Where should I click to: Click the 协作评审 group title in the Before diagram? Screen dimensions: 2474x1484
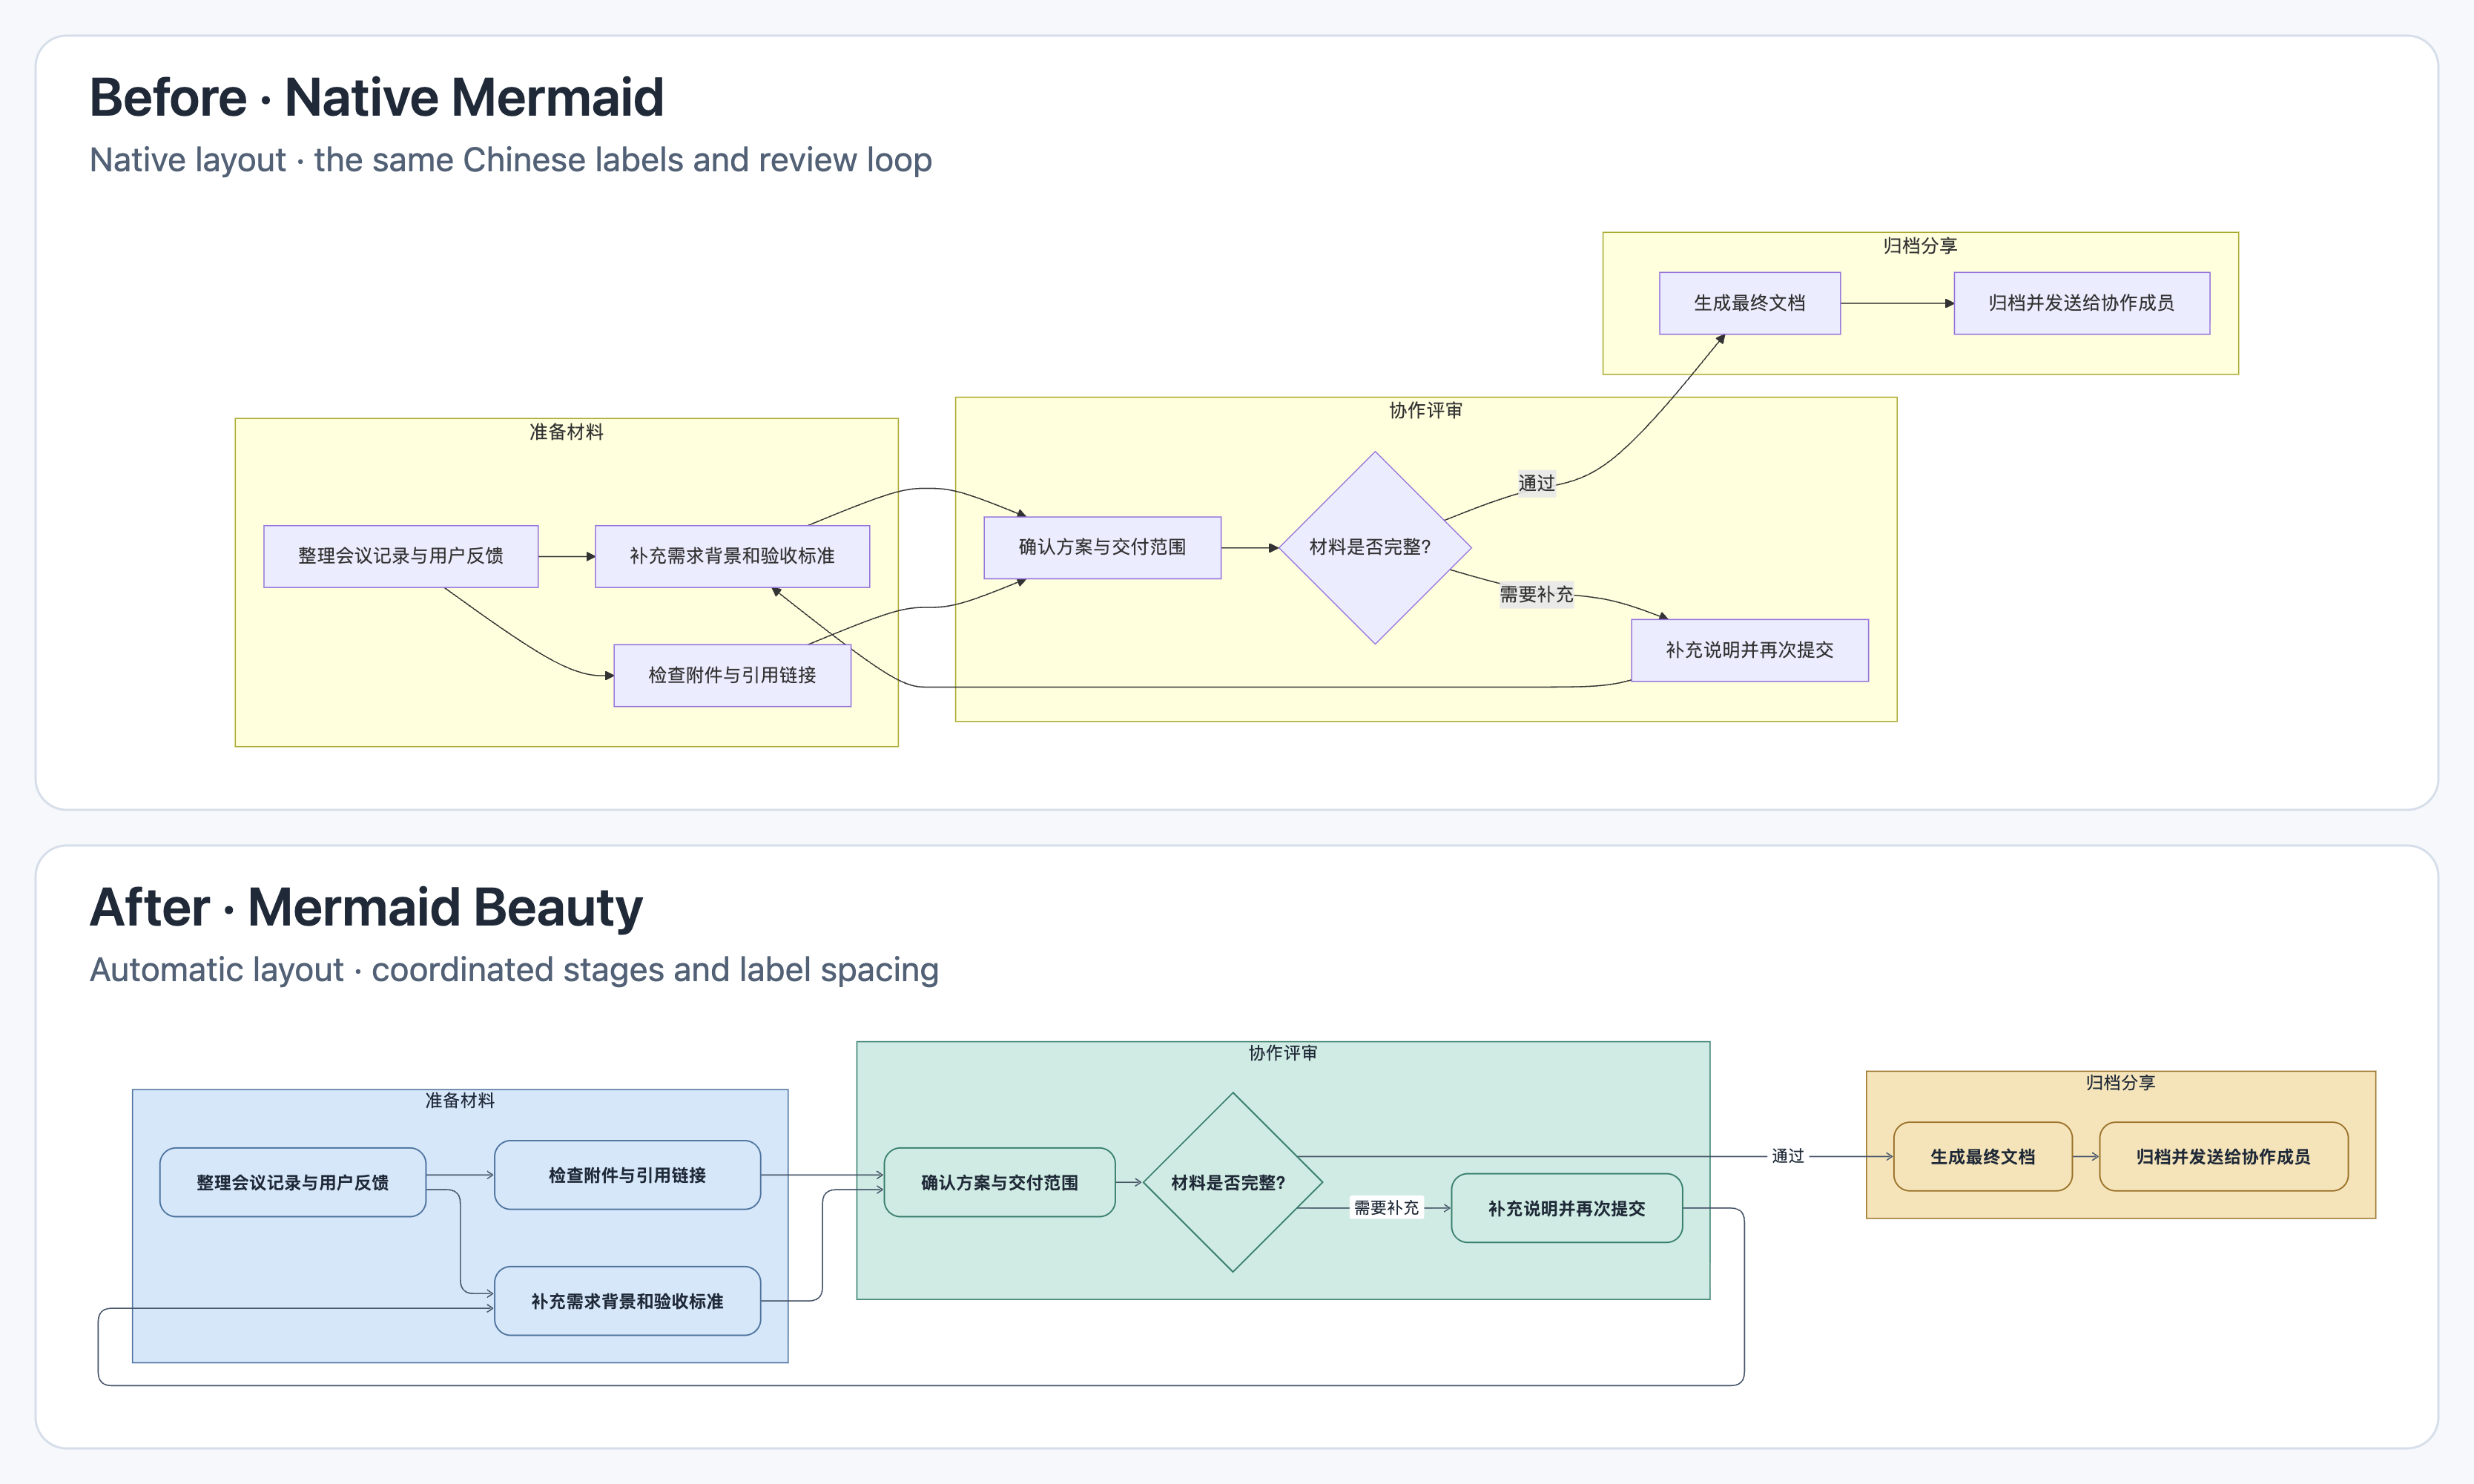click(x=1426, y=411)
